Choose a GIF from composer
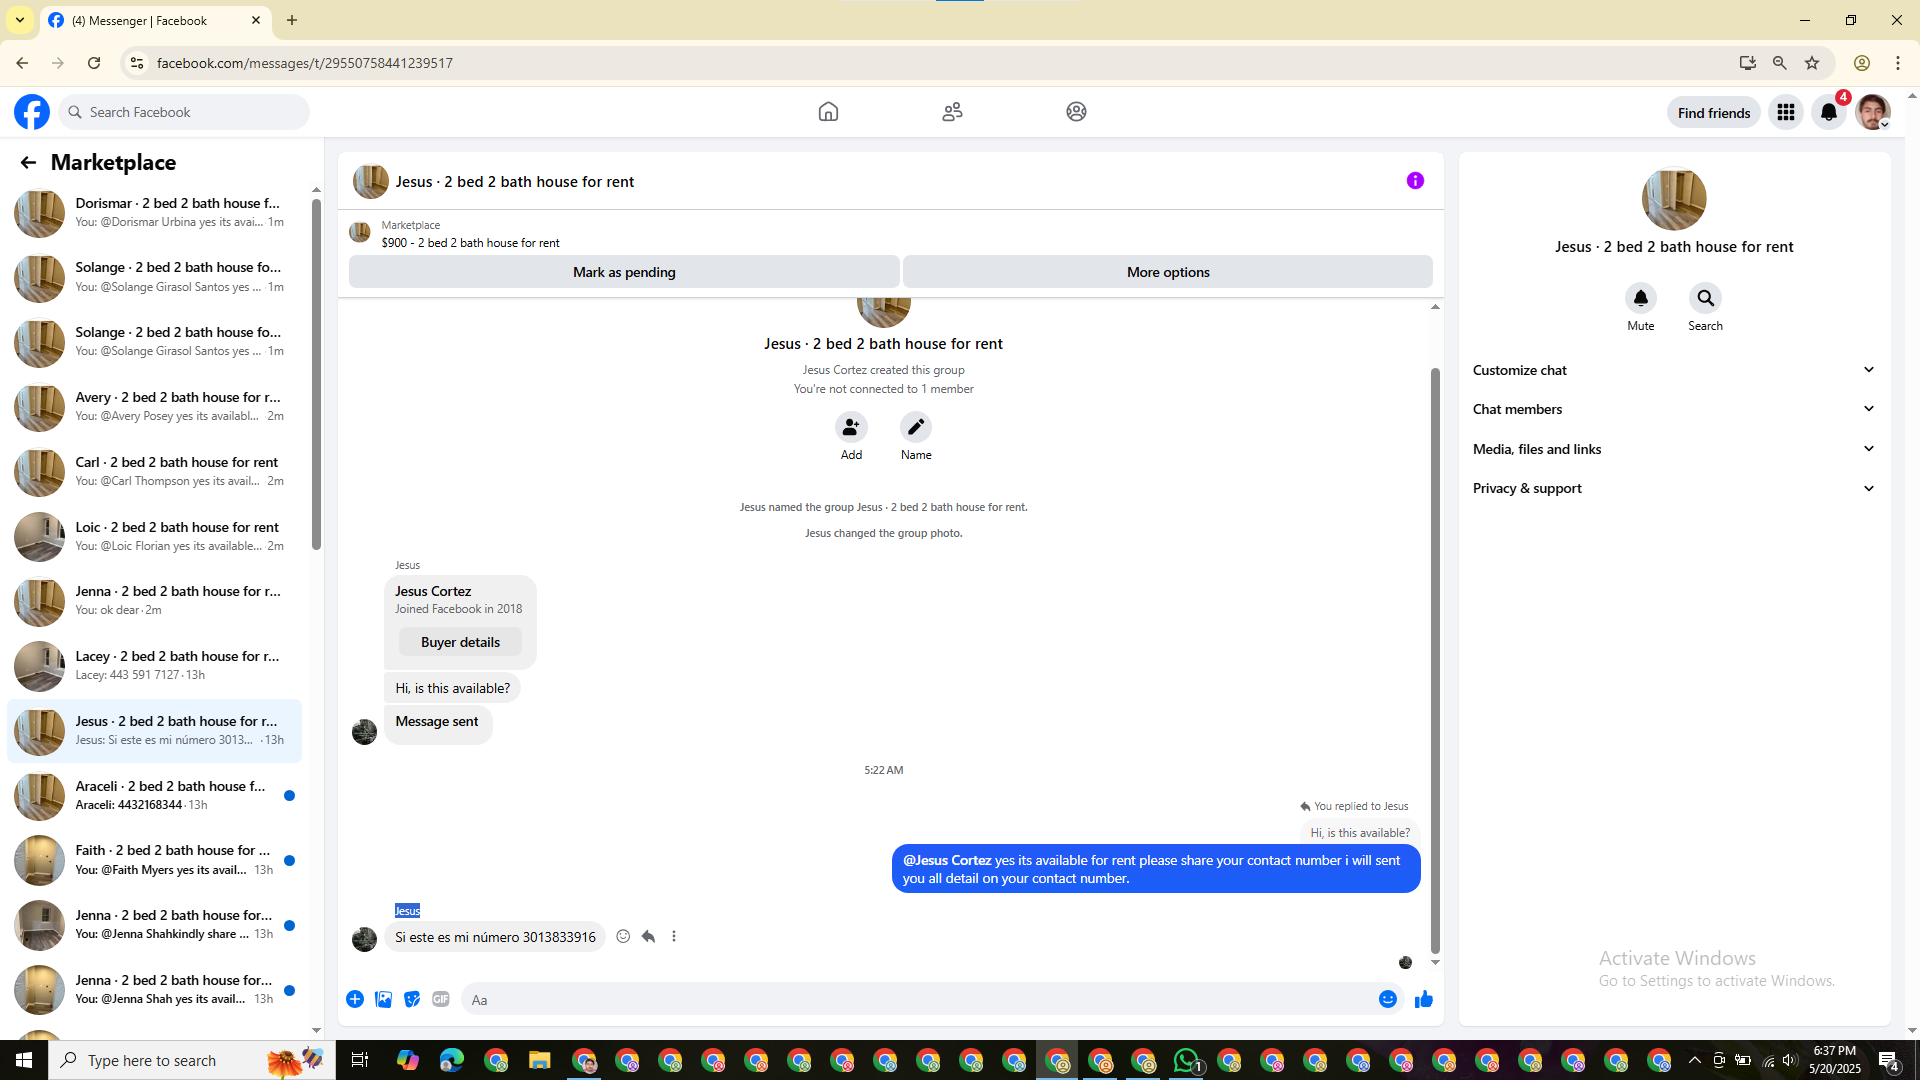 [441, 999]
